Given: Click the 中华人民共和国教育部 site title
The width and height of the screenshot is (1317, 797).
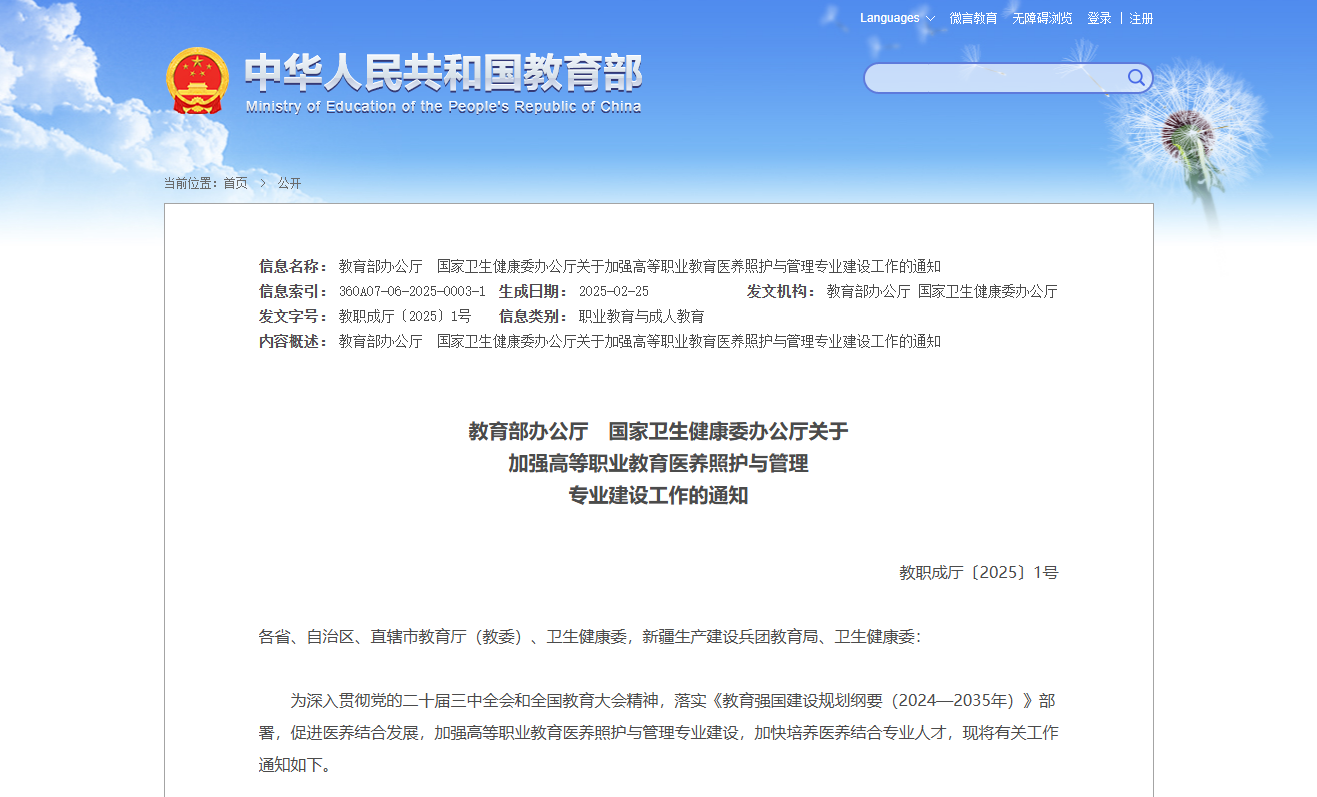Looking at the screenshot, I should pyautogui.click(x=443, y=72).
